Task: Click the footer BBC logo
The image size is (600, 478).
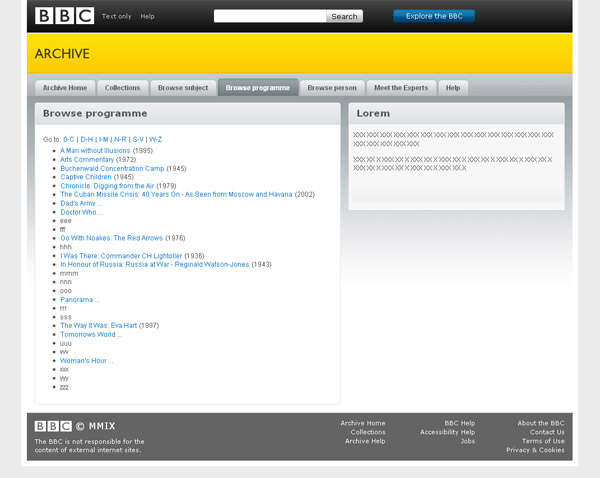Action: [53, 426]
